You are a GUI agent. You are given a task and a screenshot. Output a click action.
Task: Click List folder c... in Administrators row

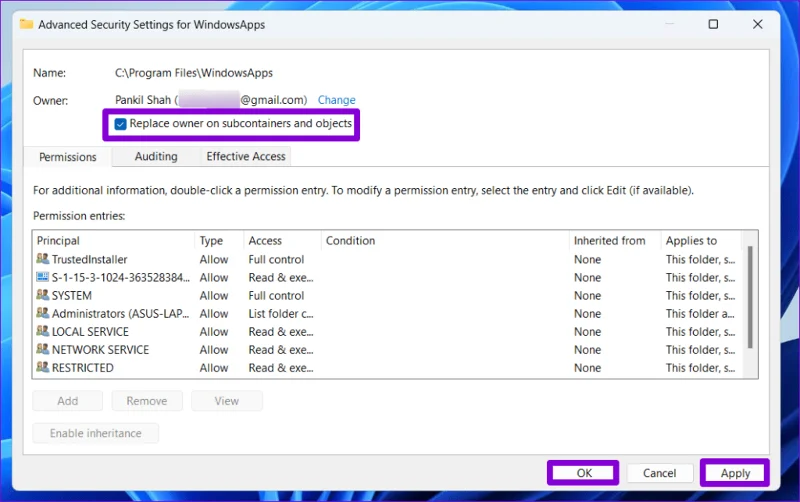(281, 314)
